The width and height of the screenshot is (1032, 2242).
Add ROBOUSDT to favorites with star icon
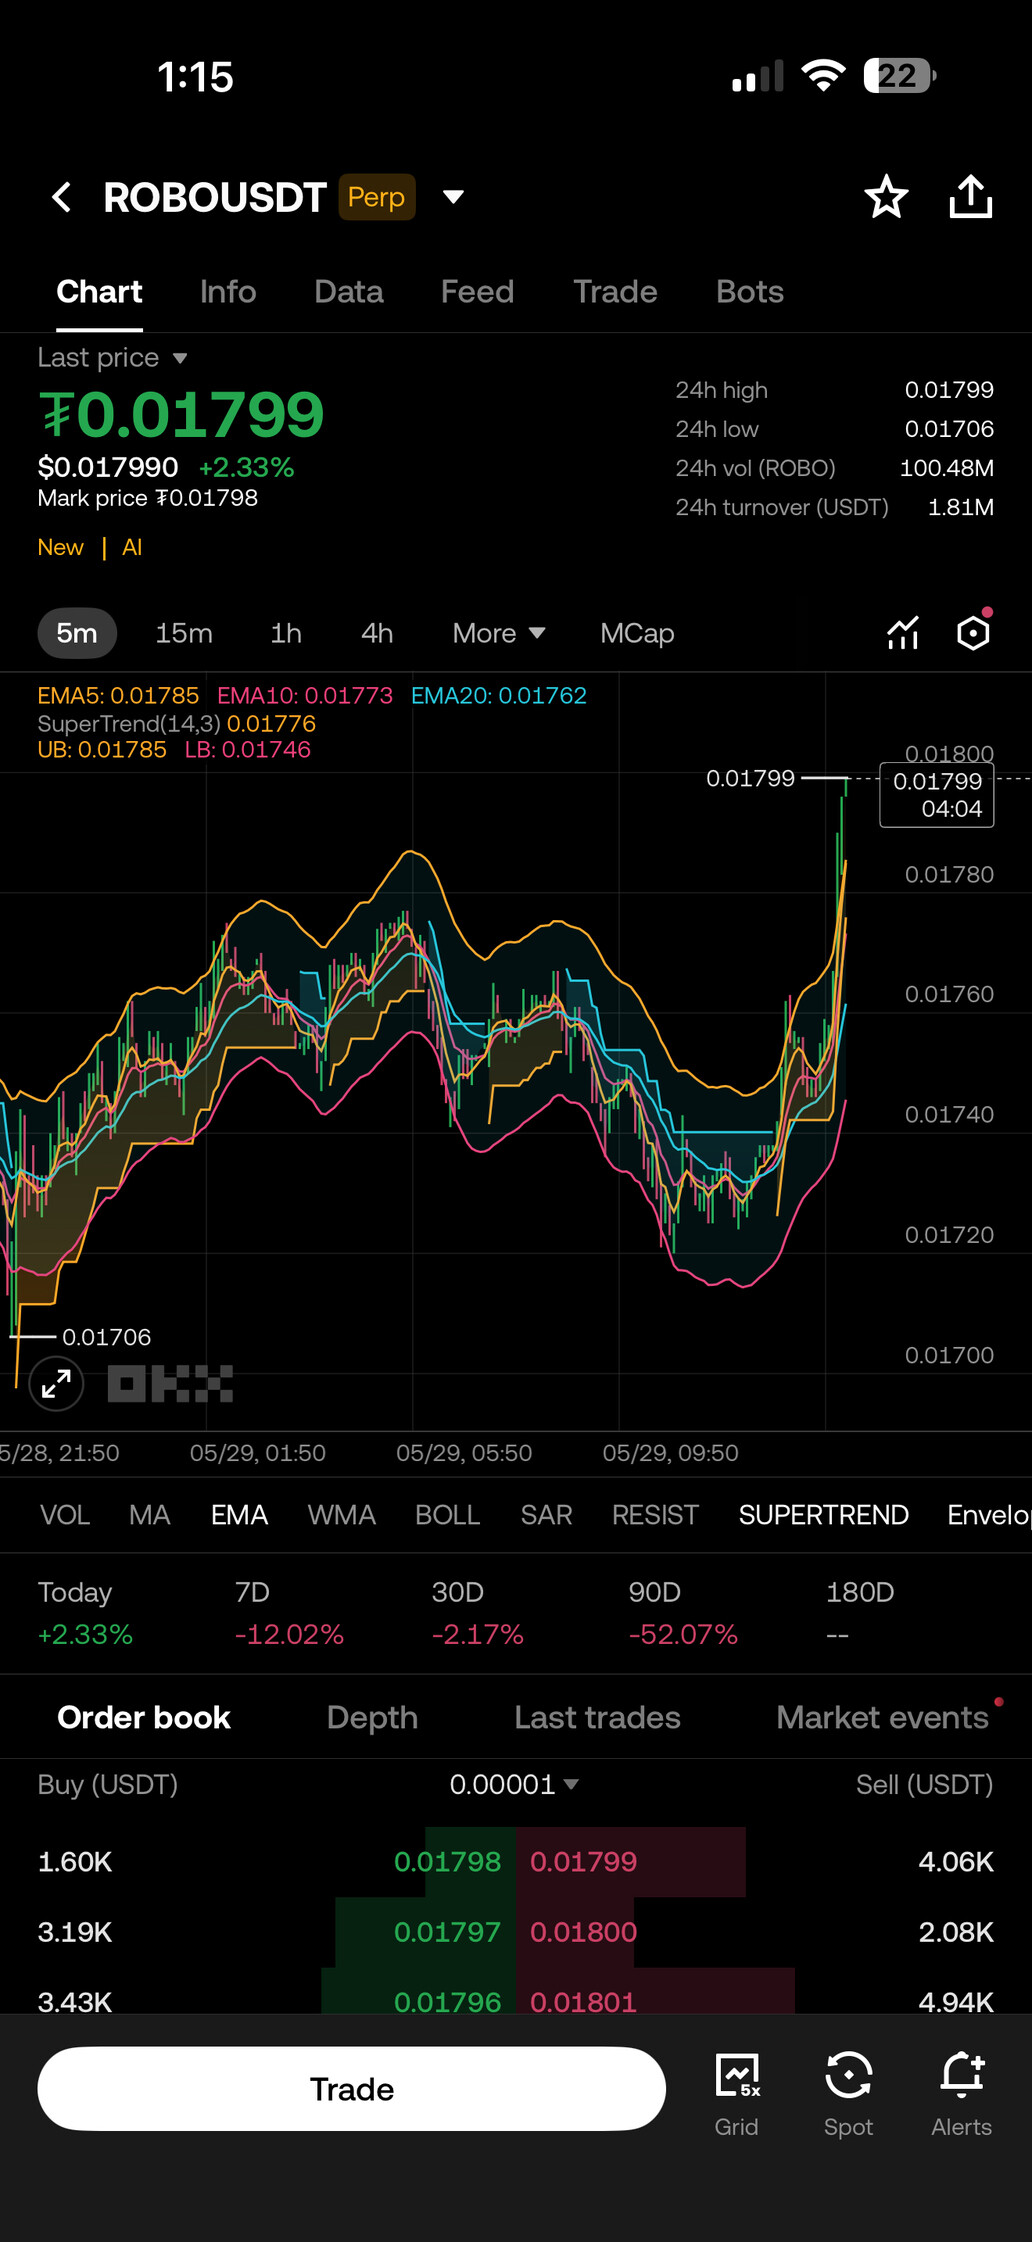click(x=886, y=196)
